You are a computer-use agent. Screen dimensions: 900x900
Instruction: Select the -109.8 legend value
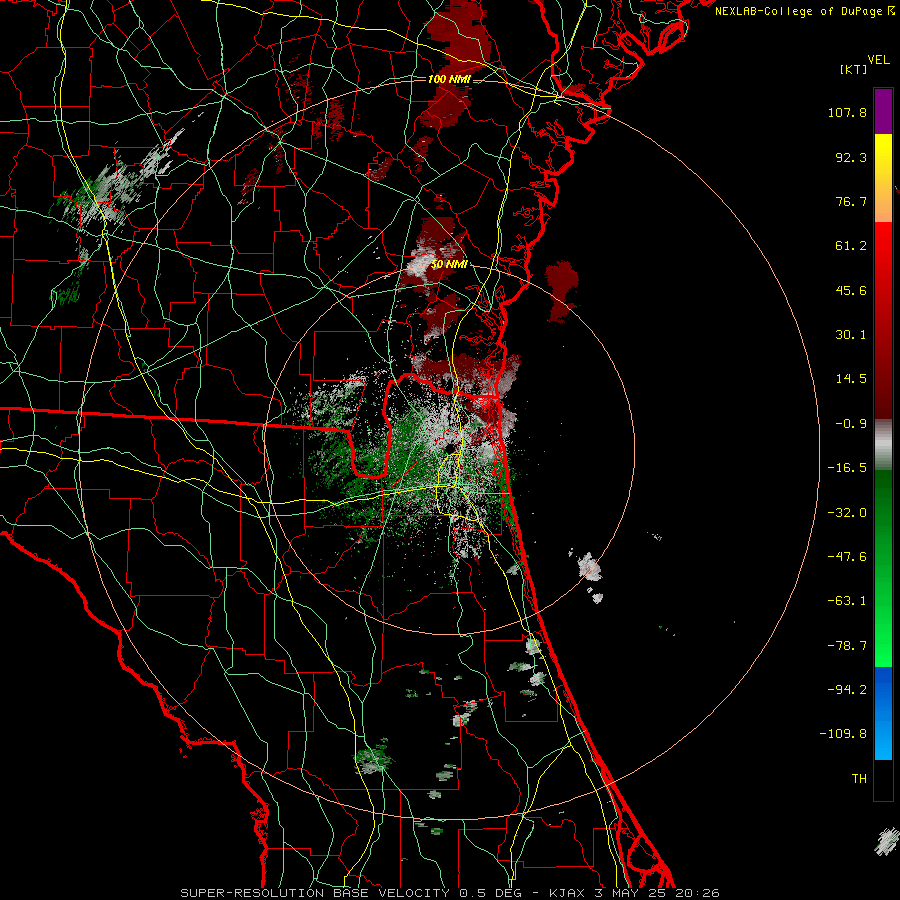(x=843, y=734)
